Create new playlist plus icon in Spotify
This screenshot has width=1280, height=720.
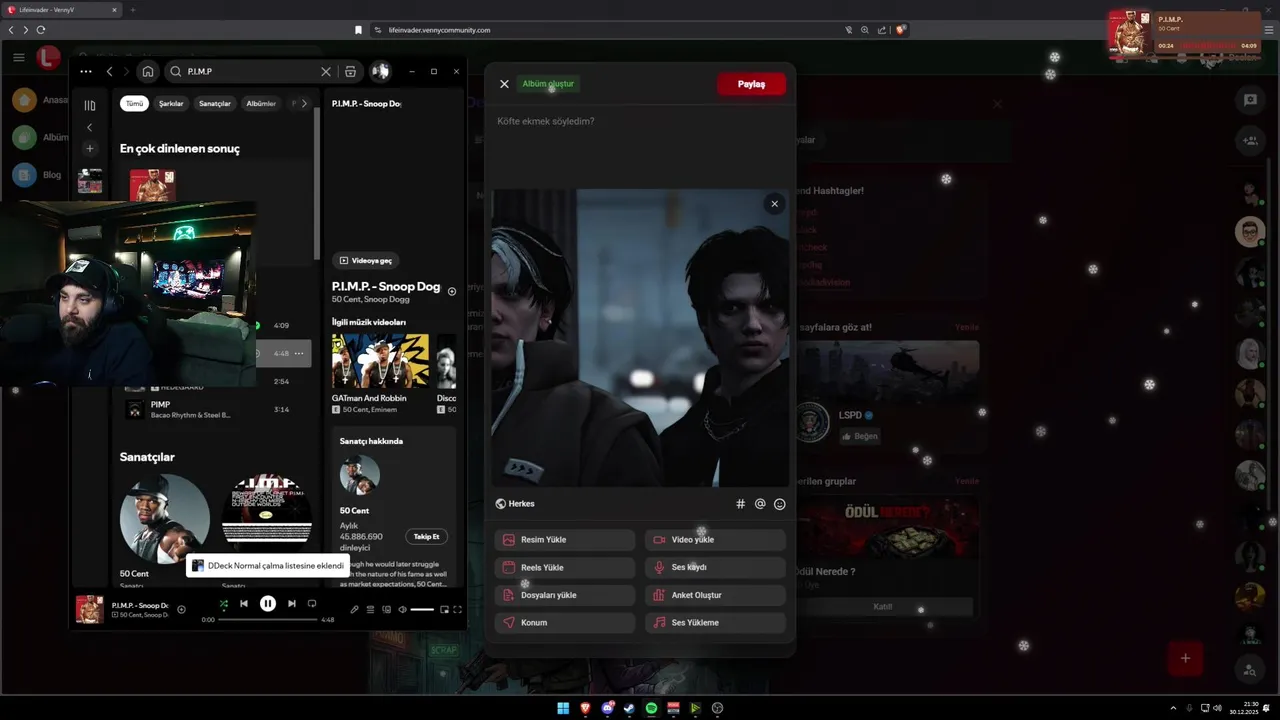[x=90, y=149]
